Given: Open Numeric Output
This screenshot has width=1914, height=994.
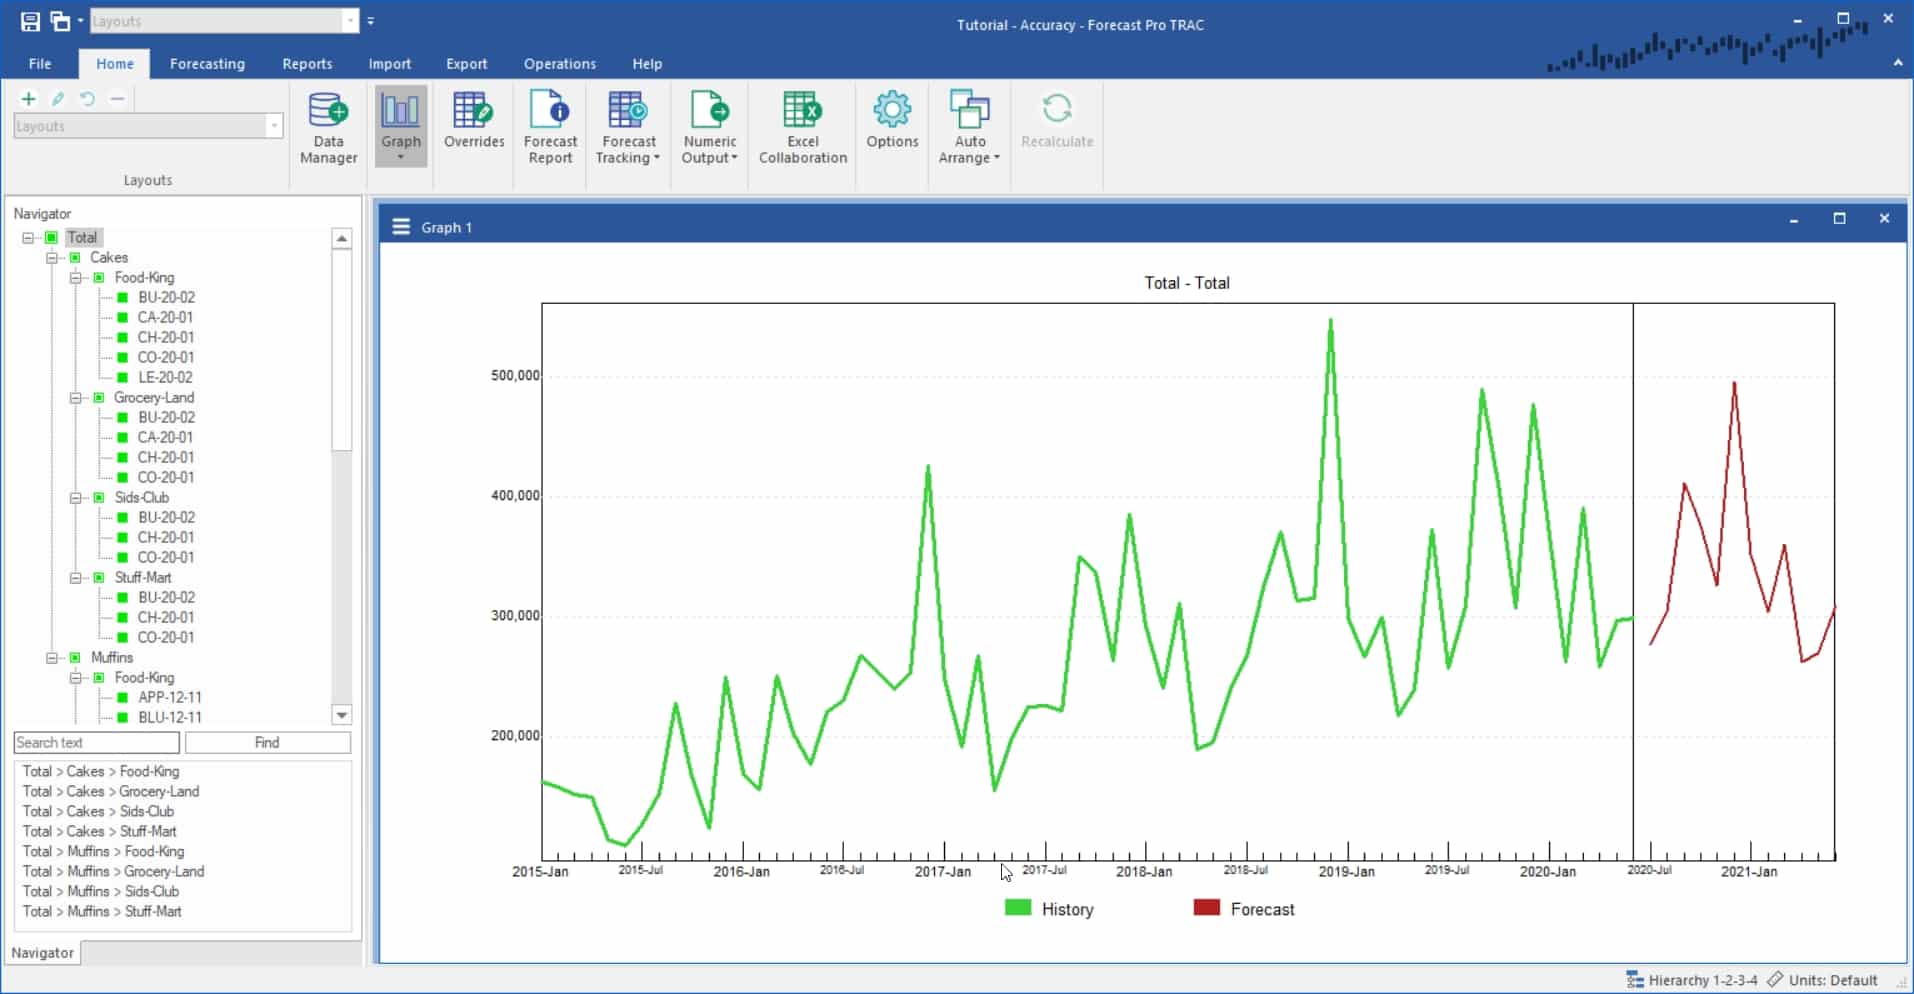Looking at the screenshot, I should [709, 125].
